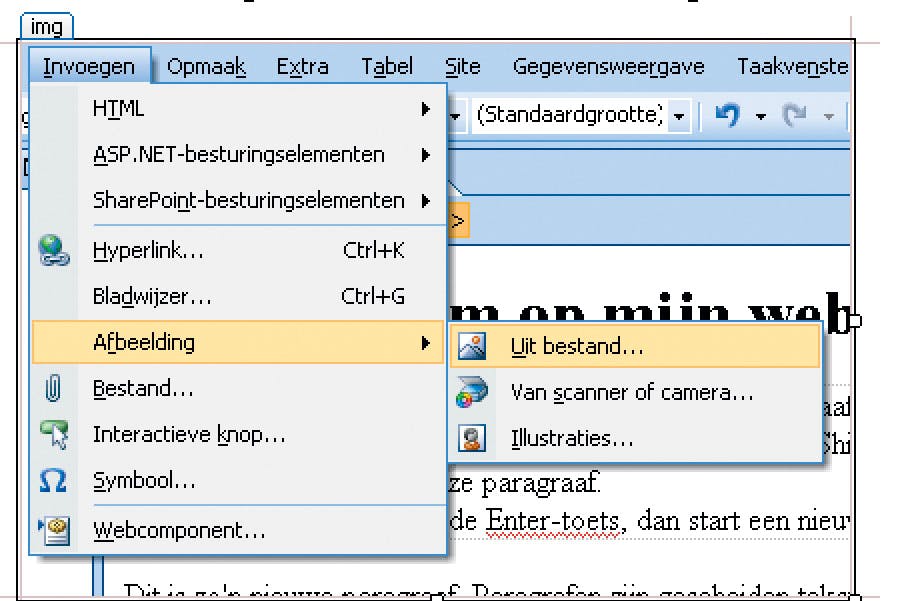Open the Opmaak menu
Screen dimensions: 900x601
pos(207,66)
